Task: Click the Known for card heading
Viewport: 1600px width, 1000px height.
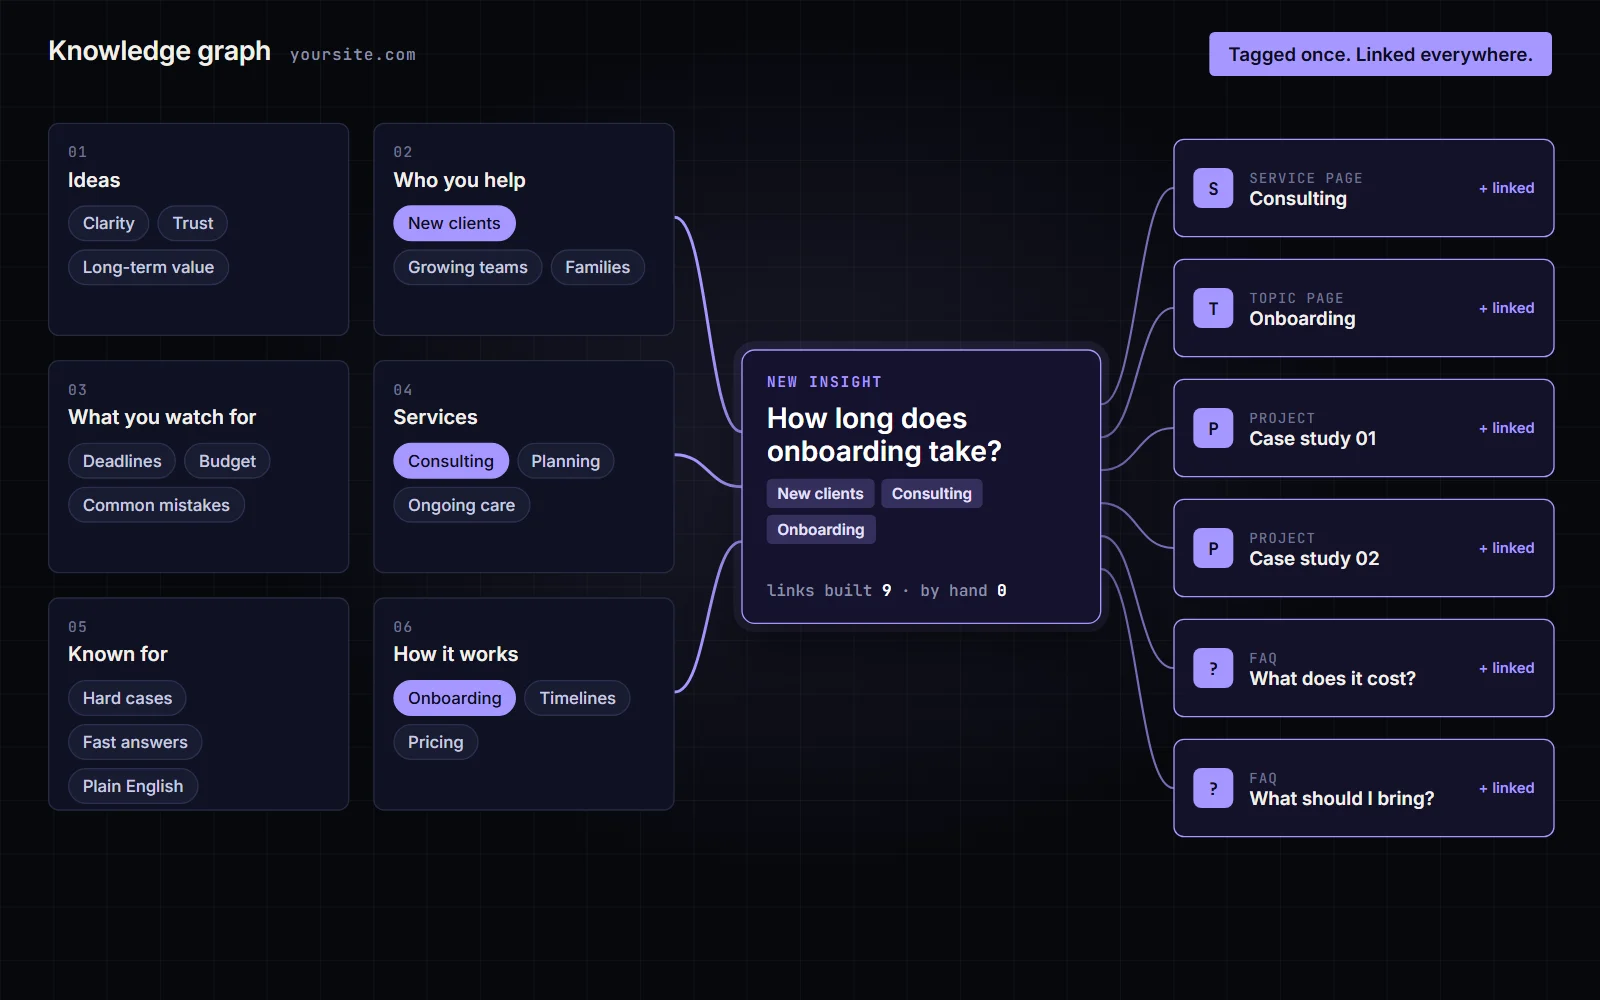Action: pyautogui.click(x=117, y=654)
